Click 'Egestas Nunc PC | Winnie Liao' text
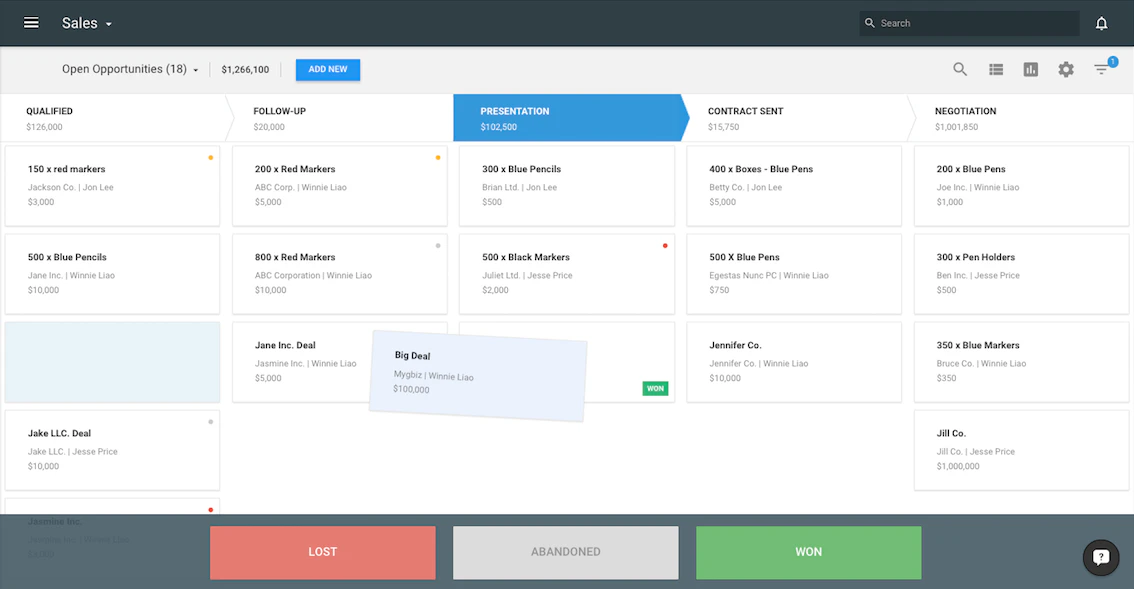This screenshot has width=1134, height=589. click(769, 275)
